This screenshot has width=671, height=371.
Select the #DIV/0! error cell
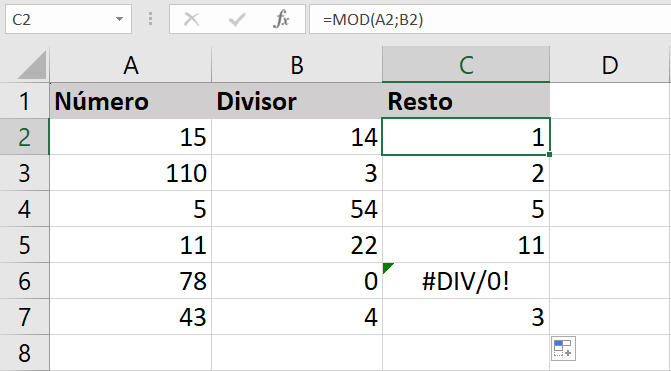tap(466, 281)
